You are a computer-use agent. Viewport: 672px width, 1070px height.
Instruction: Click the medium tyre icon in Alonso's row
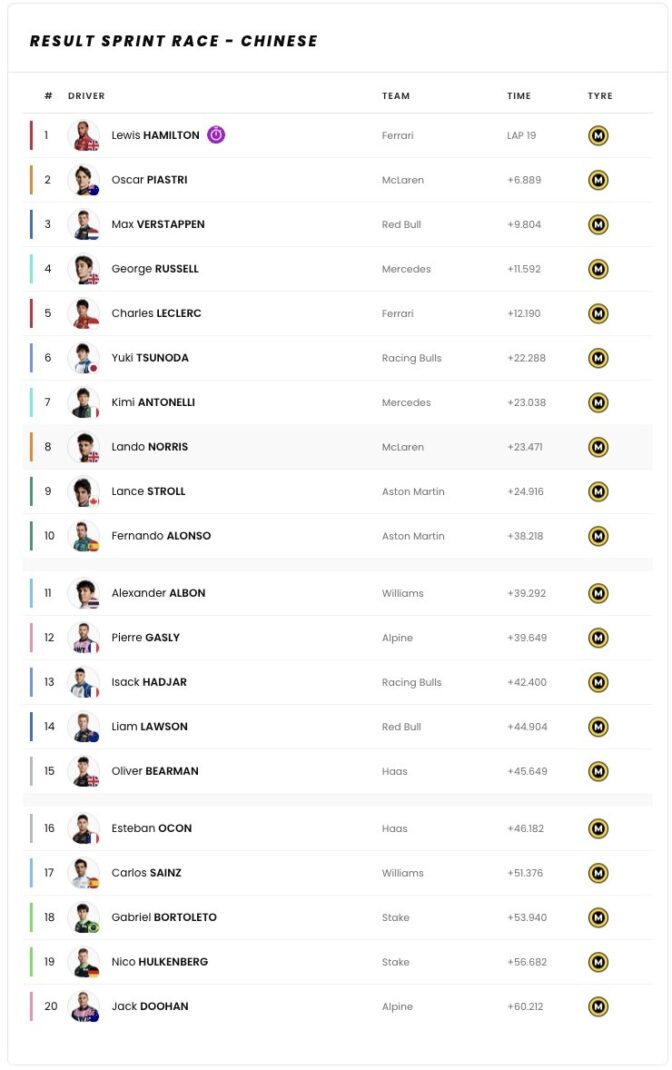tap(598, 536)
